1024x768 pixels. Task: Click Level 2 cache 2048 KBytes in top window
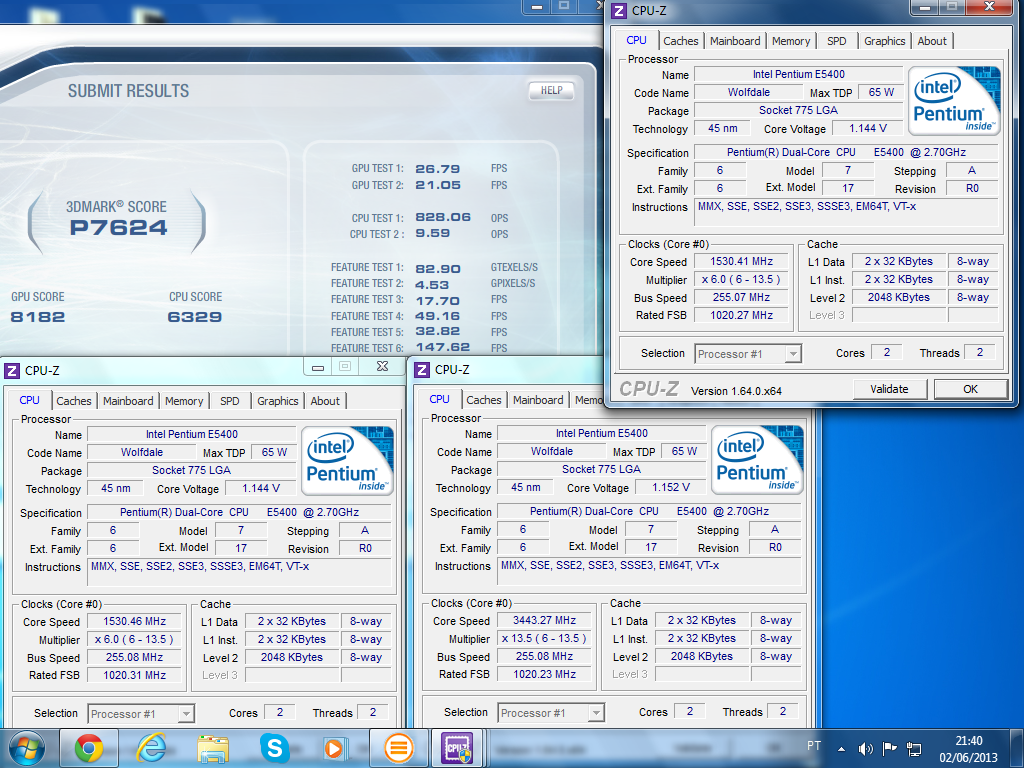(899, 297)
